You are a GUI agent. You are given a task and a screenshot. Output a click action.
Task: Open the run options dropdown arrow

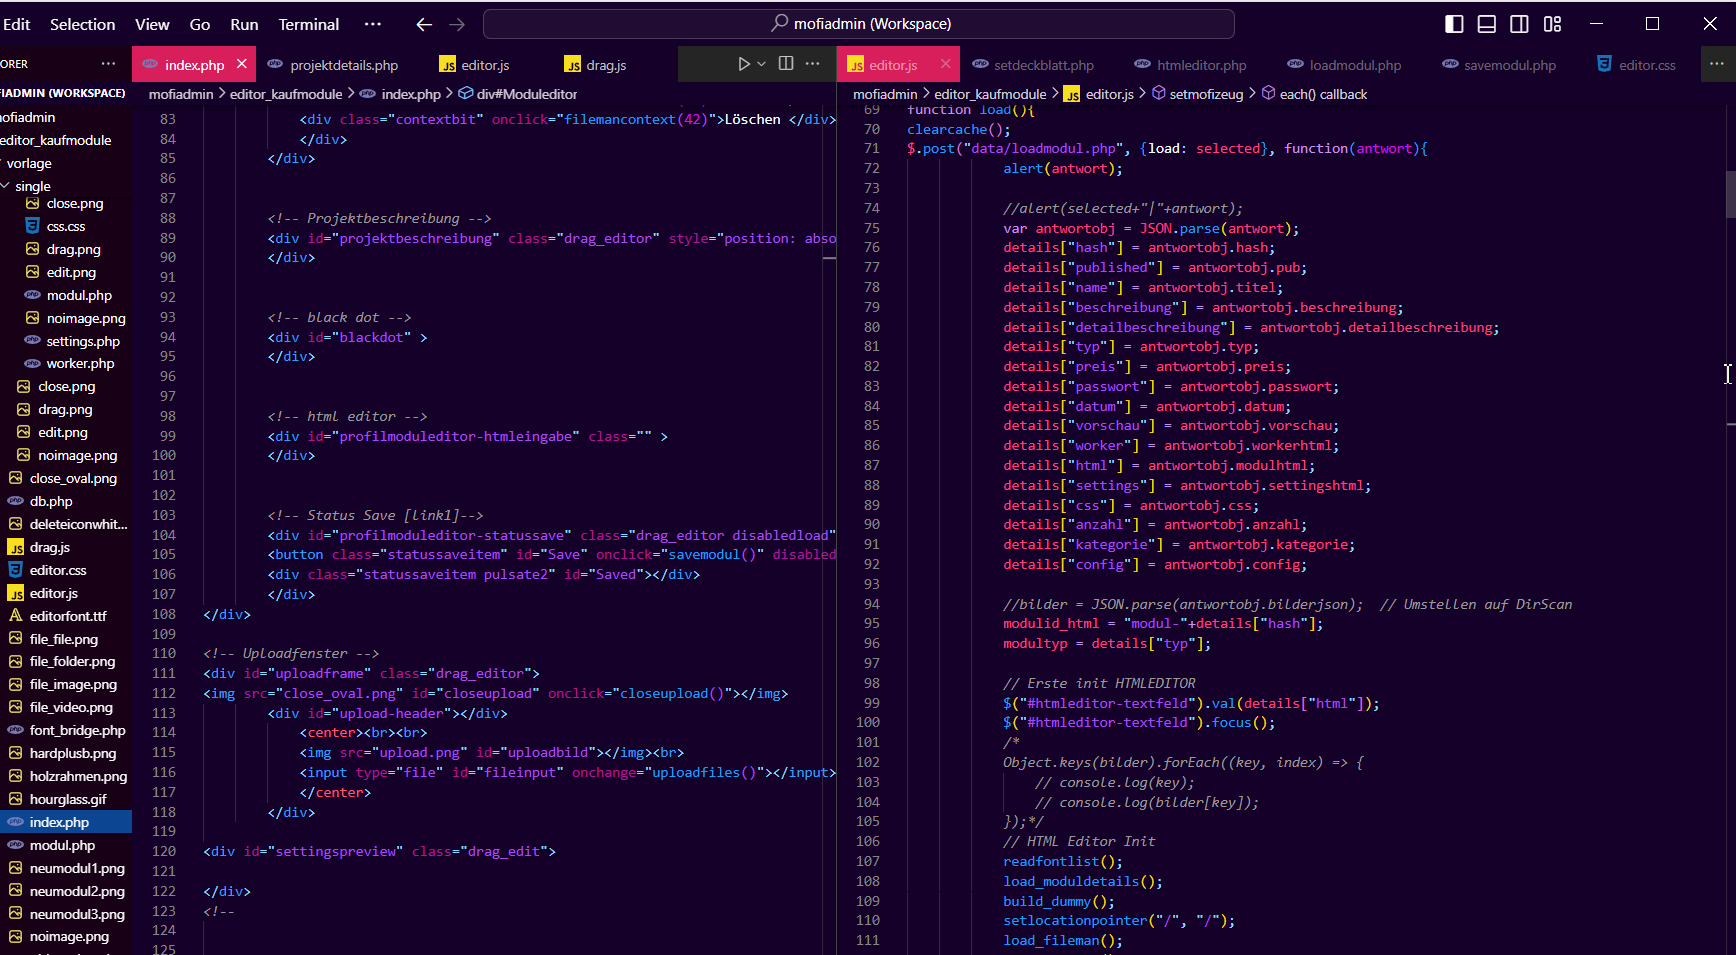click(762, 64)
